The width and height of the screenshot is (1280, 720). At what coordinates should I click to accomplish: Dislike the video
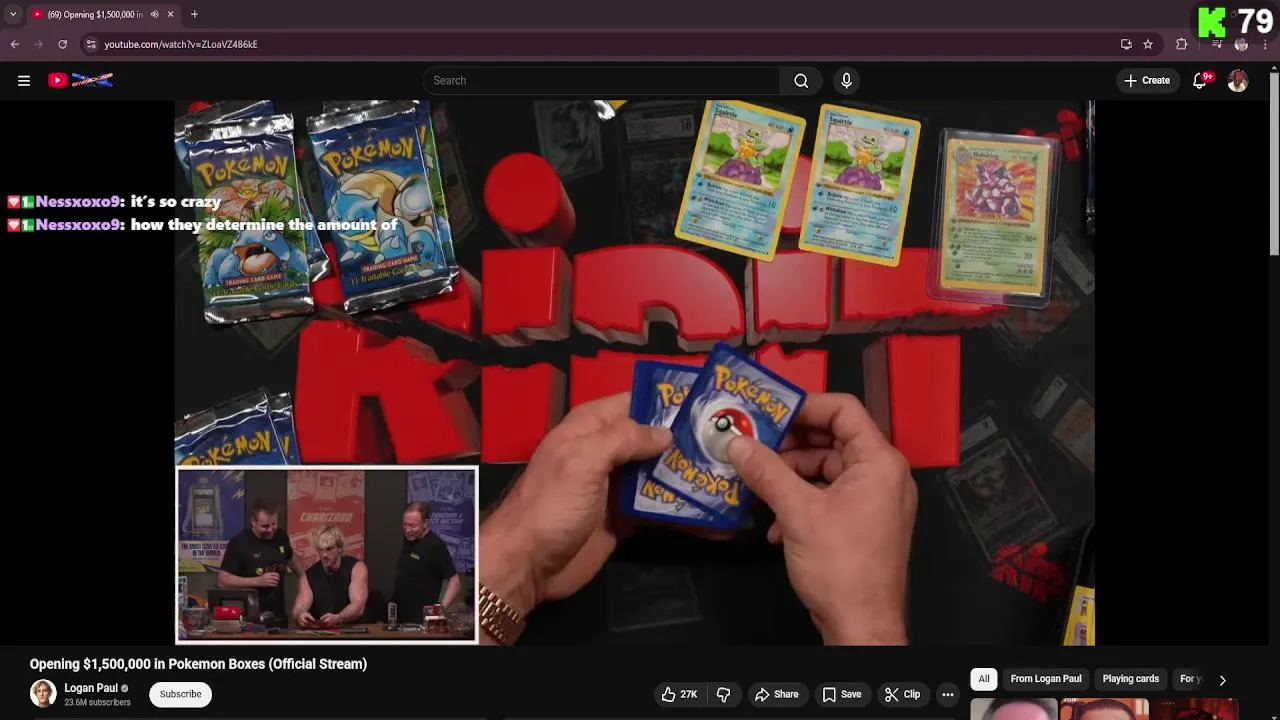(723, 694)
